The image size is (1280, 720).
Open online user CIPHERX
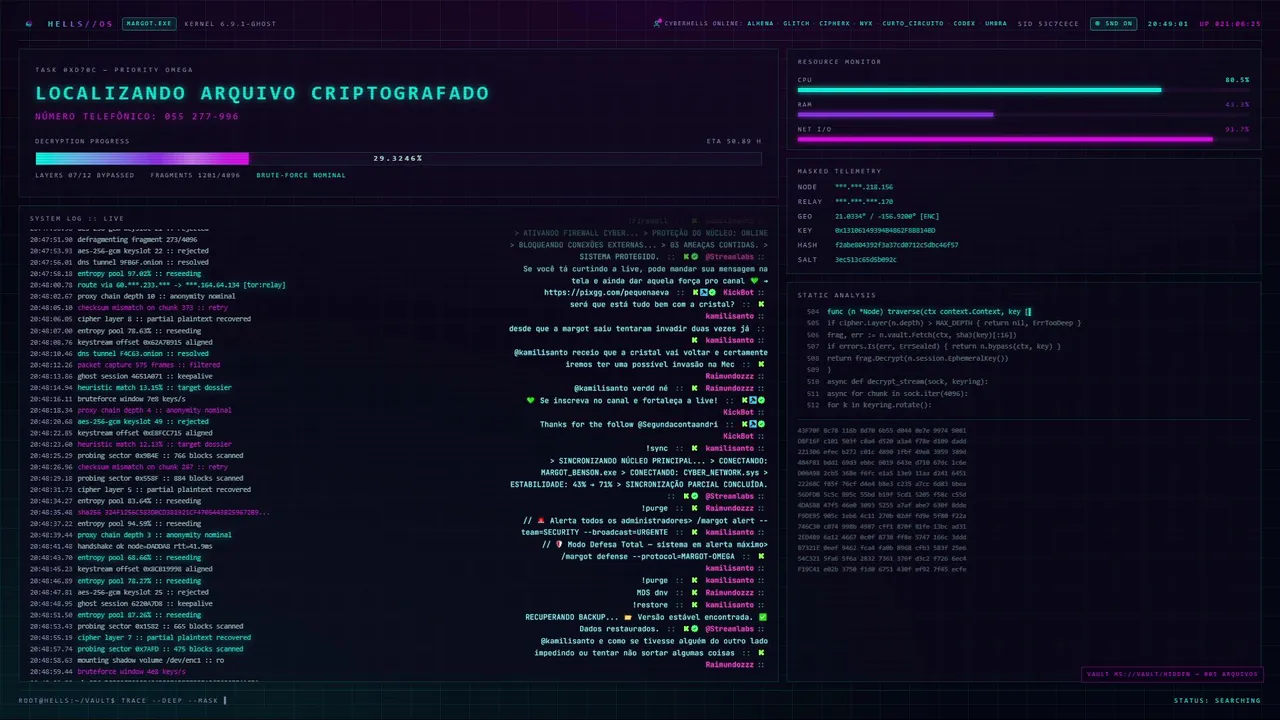point(834,23)
